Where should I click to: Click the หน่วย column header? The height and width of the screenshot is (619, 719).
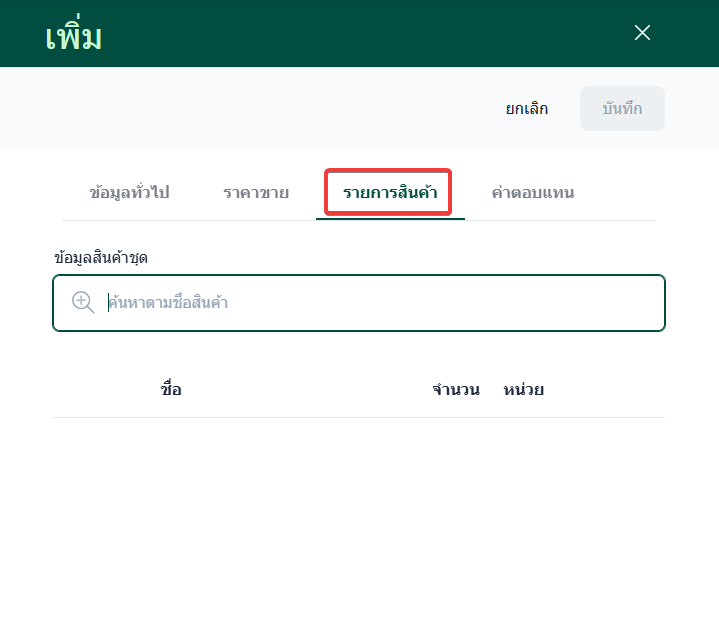tap(524, 389)
